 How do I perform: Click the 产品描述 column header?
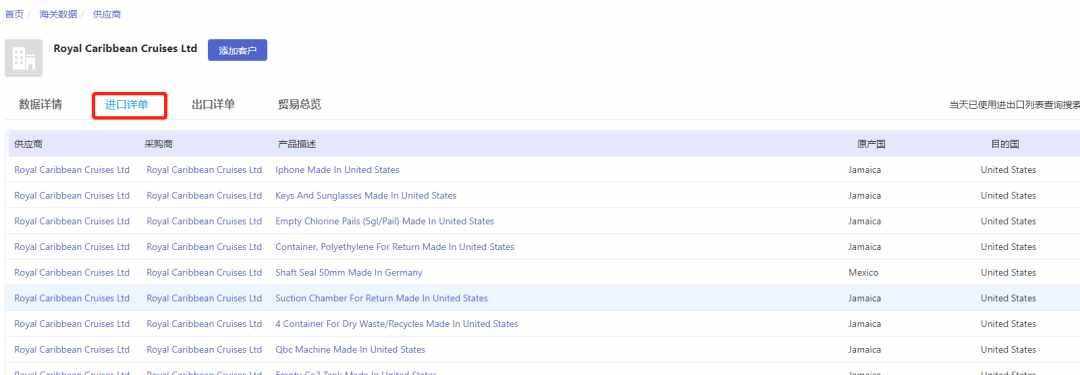[296, 144]
